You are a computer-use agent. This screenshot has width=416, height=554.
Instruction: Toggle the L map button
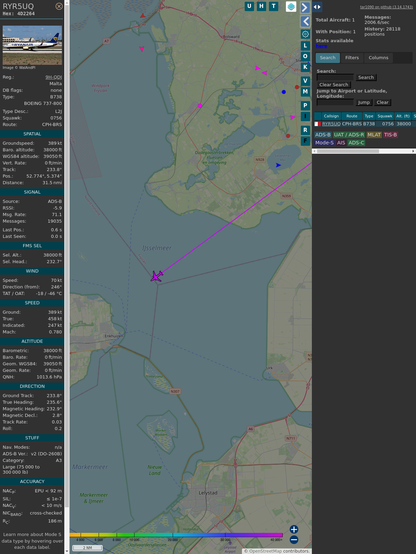pyautogui.click(x=305, y=46)
